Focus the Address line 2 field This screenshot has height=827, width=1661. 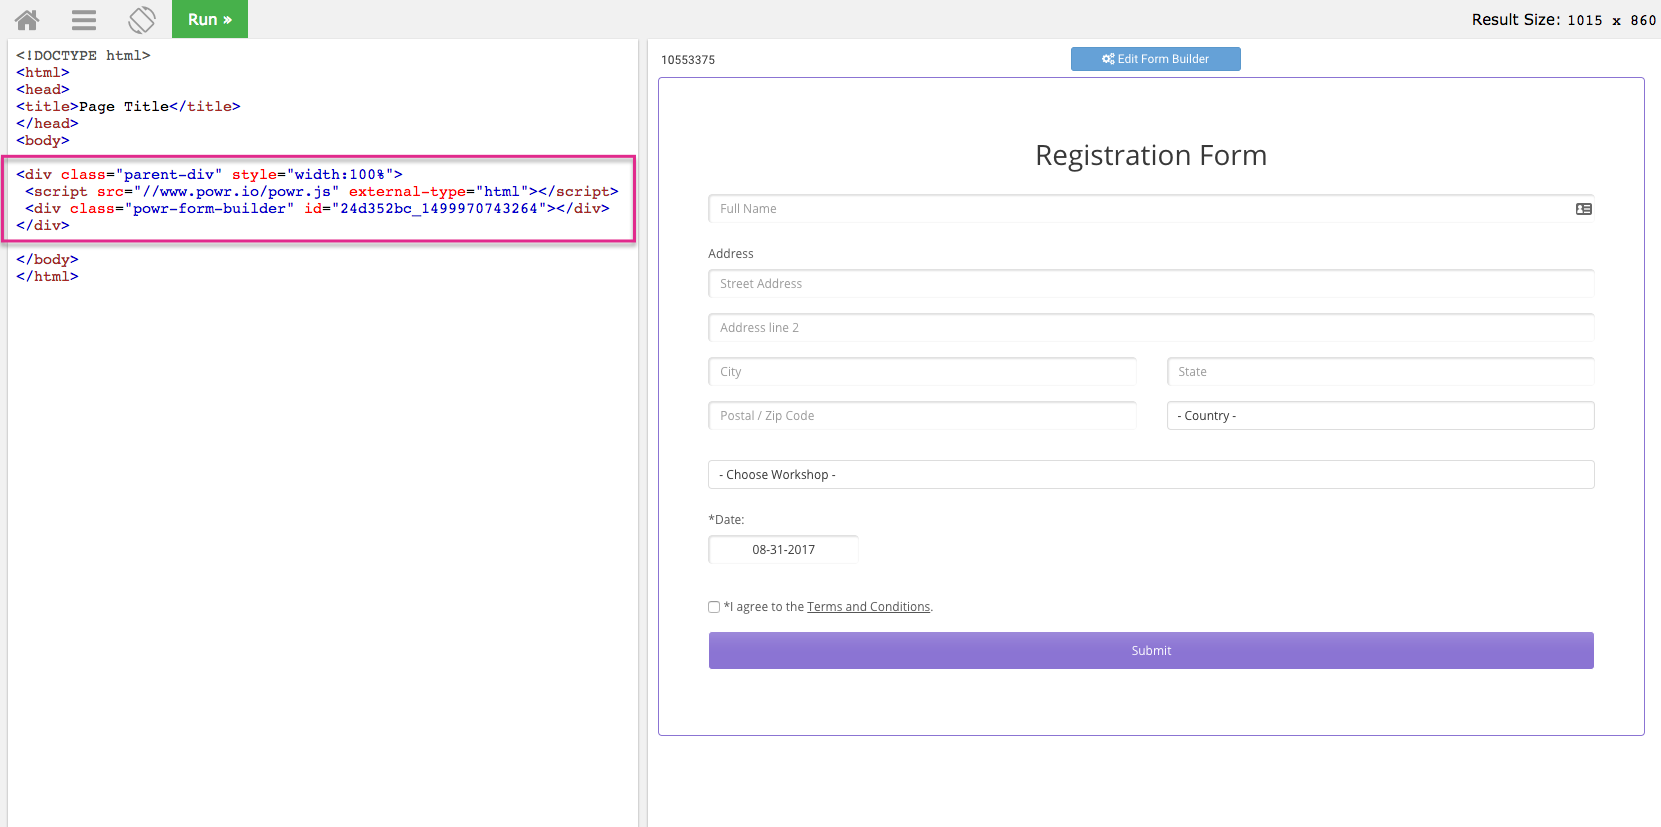pyautogui.click(x=1151, y=328)
